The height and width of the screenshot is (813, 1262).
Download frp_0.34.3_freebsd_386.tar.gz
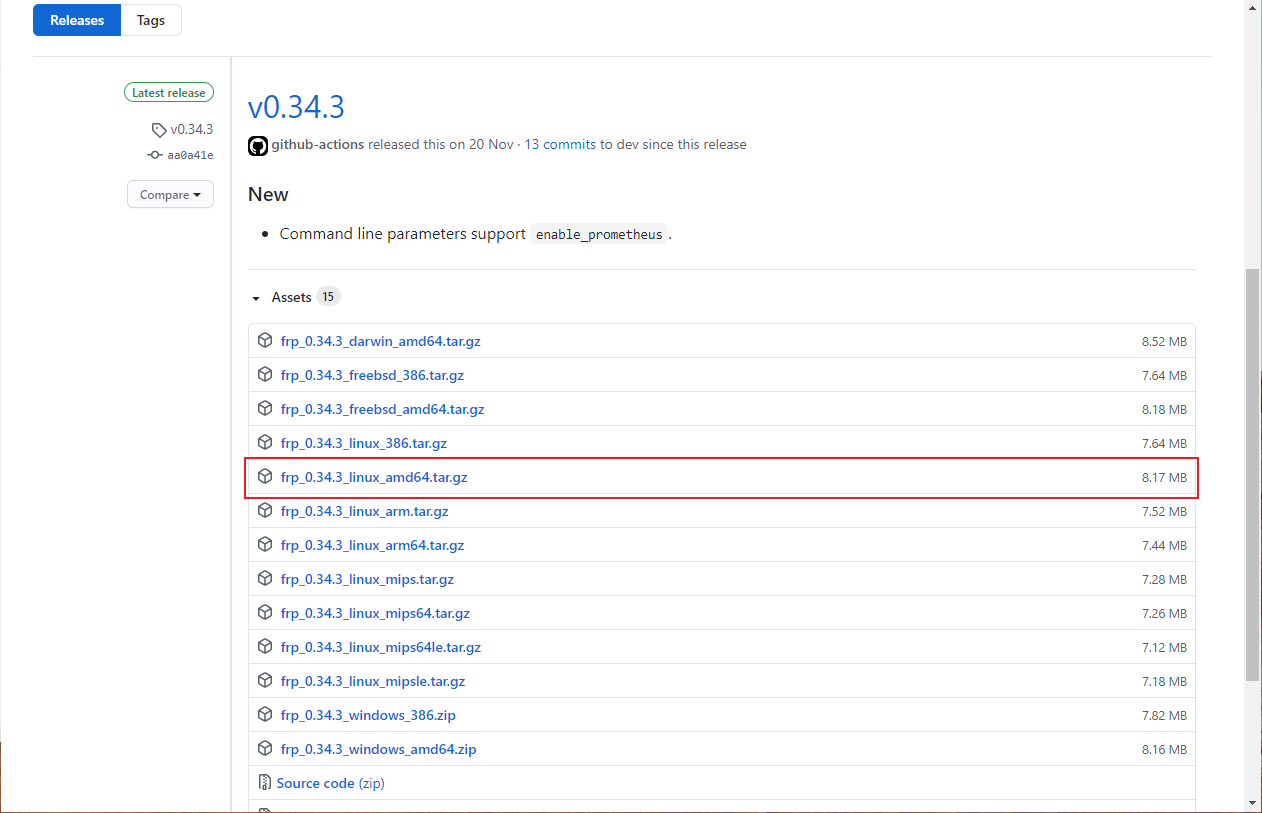point(372,375)
